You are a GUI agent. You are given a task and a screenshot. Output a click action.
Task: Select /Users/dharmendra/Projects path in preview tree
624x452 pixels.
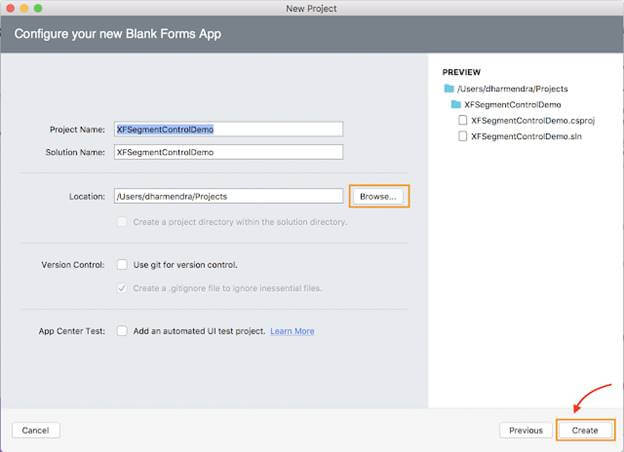(512, 89)
